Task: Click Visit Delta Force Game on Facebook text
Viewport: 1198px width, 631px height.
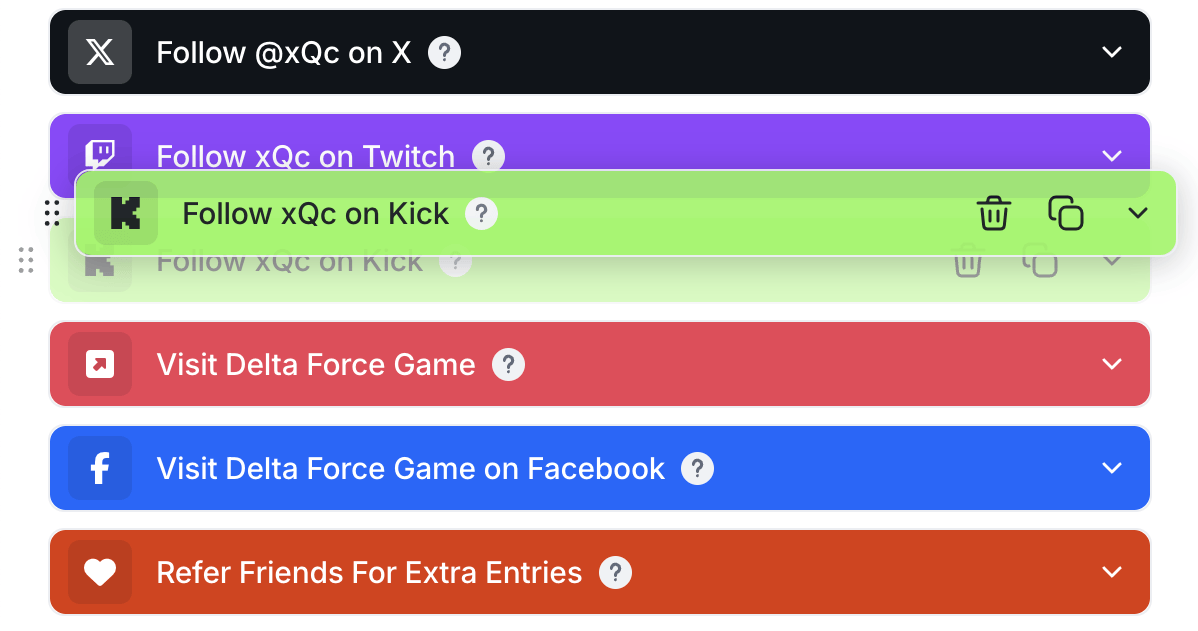Action: point(410,468)
